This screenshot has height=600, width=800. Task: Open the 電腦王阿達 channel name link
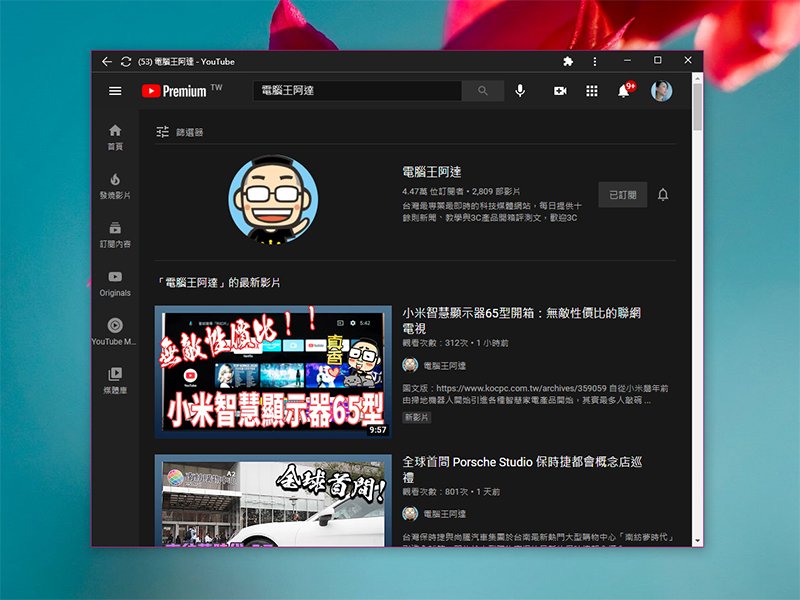coord(431,172)
